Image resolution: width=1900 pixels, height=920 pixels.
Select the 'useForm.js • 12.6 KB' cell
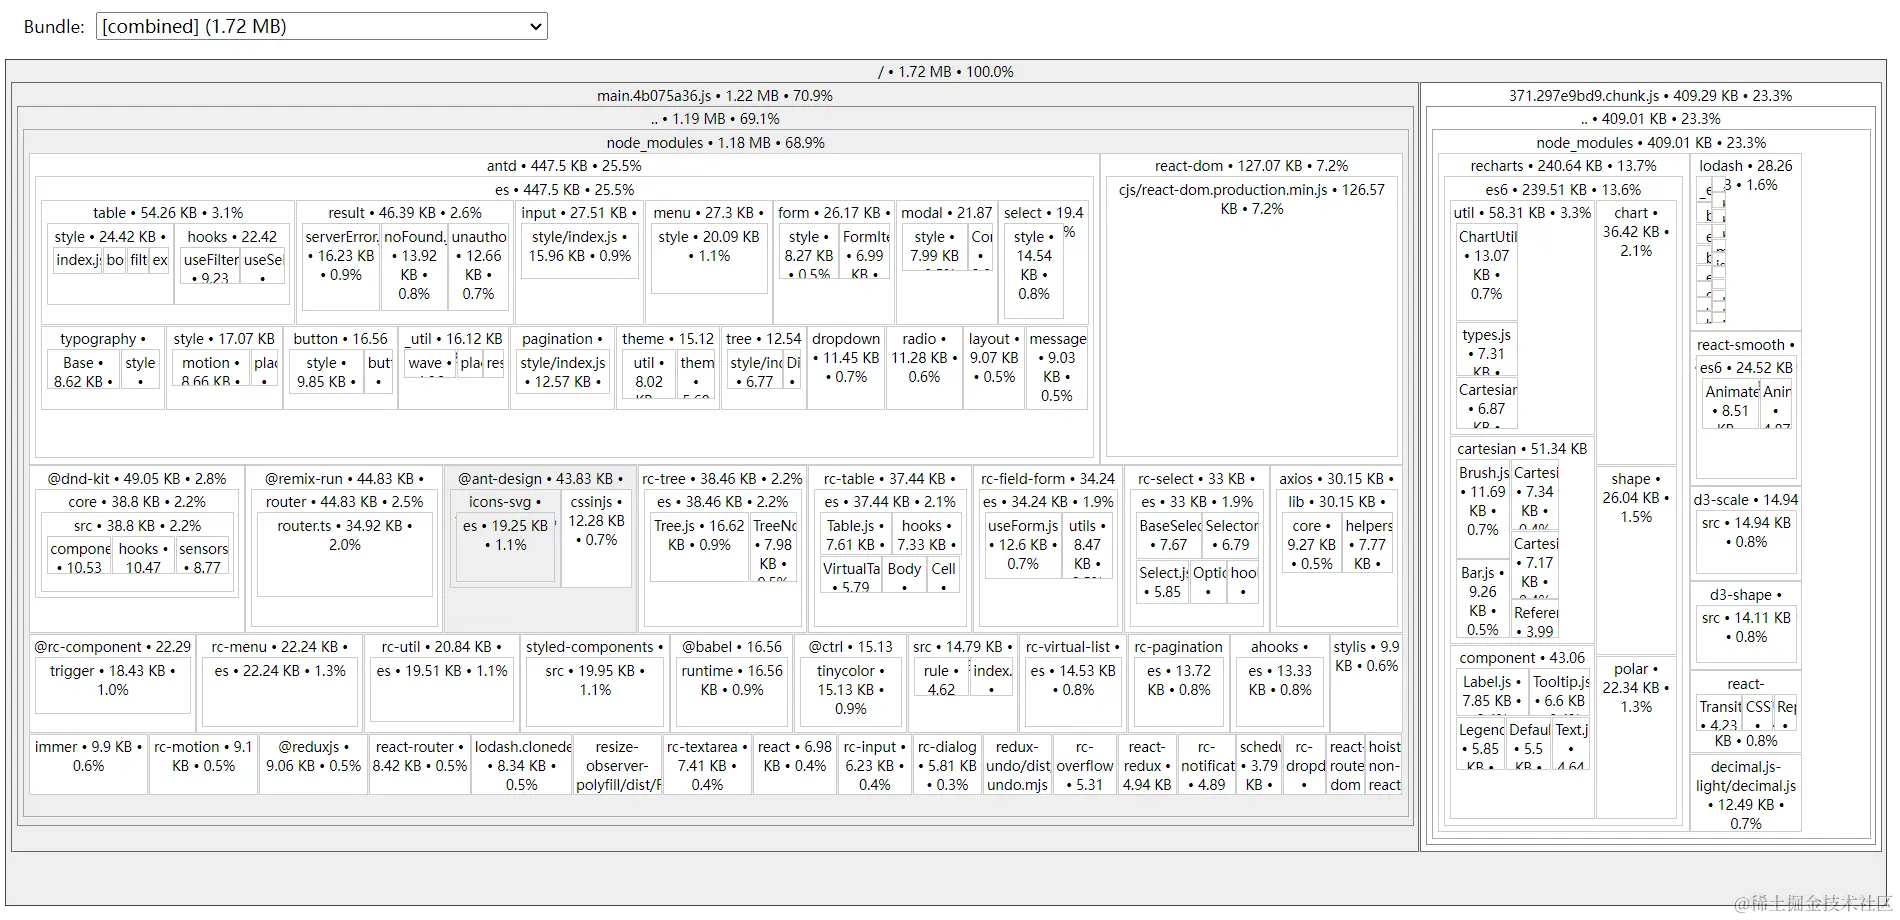tap(1023, 545)
